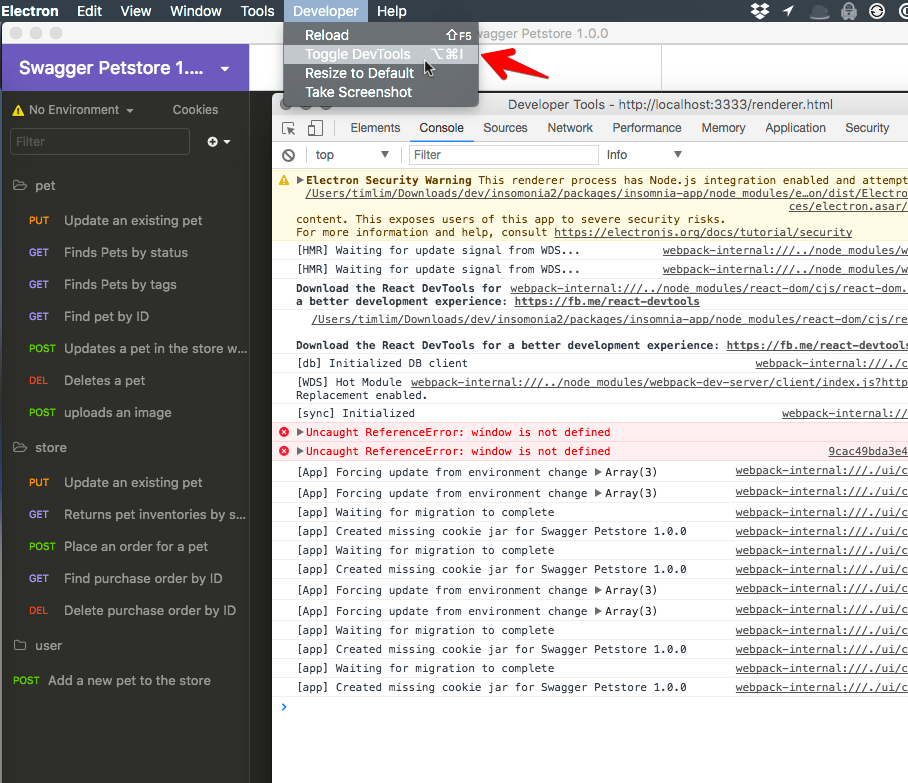
Task: Open the Tools menu
Action: pos(257,11)
